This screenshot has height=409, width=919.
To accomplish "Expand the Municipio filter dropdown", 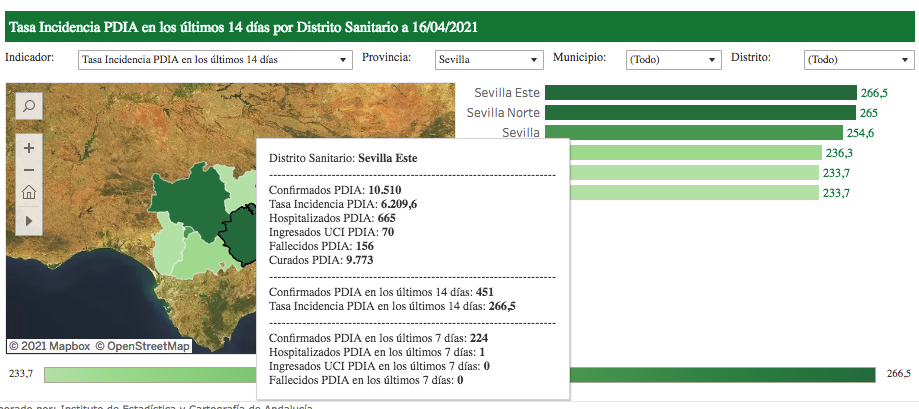I will [x=672, y=60].
